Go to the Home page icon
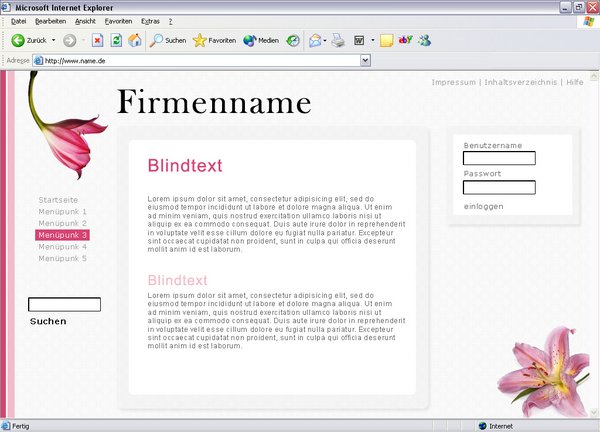Viewport: 600px width, 432px height. pyautogui.click(x=135, y=40)
